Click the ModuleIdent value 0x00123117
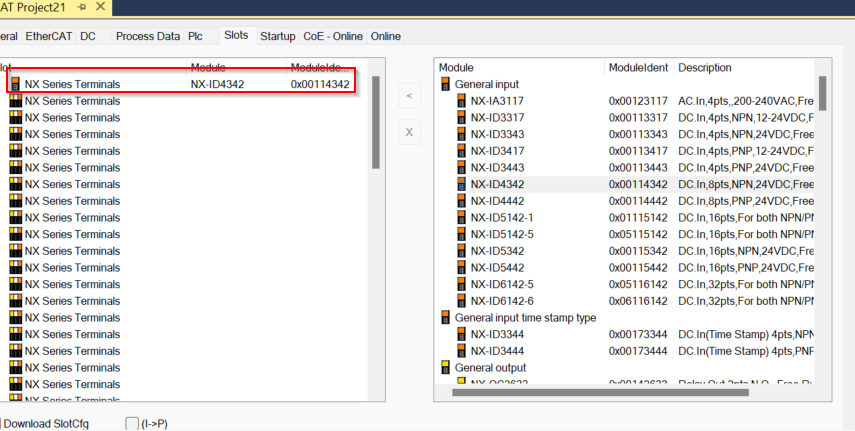Screen dimensions: 855x431 click(638, 101)
